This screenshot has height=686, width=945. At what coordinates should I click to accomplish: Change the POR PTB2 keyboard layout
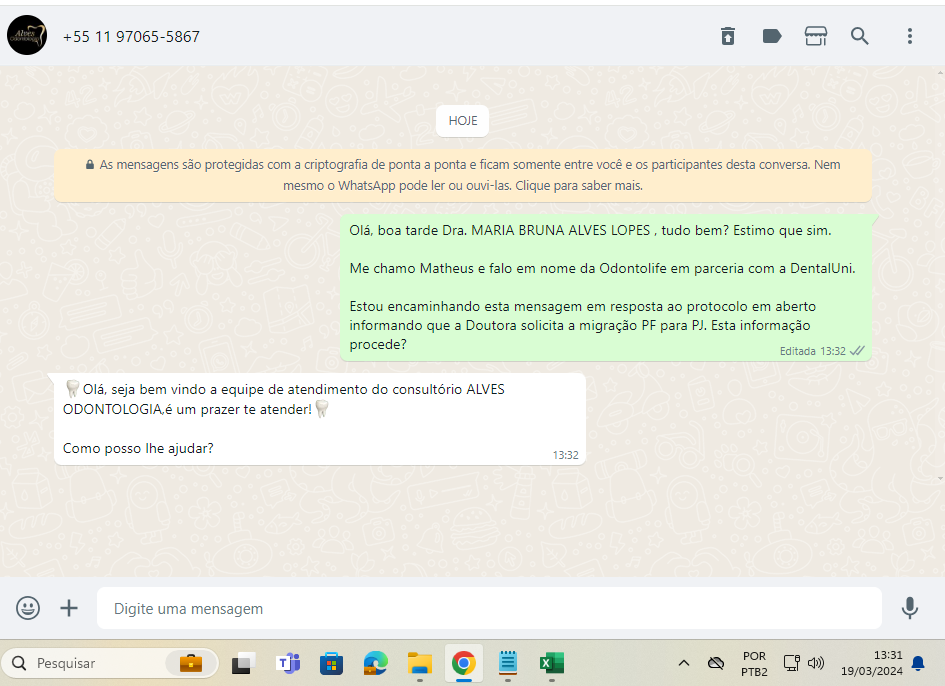click(x=754, y=663)
